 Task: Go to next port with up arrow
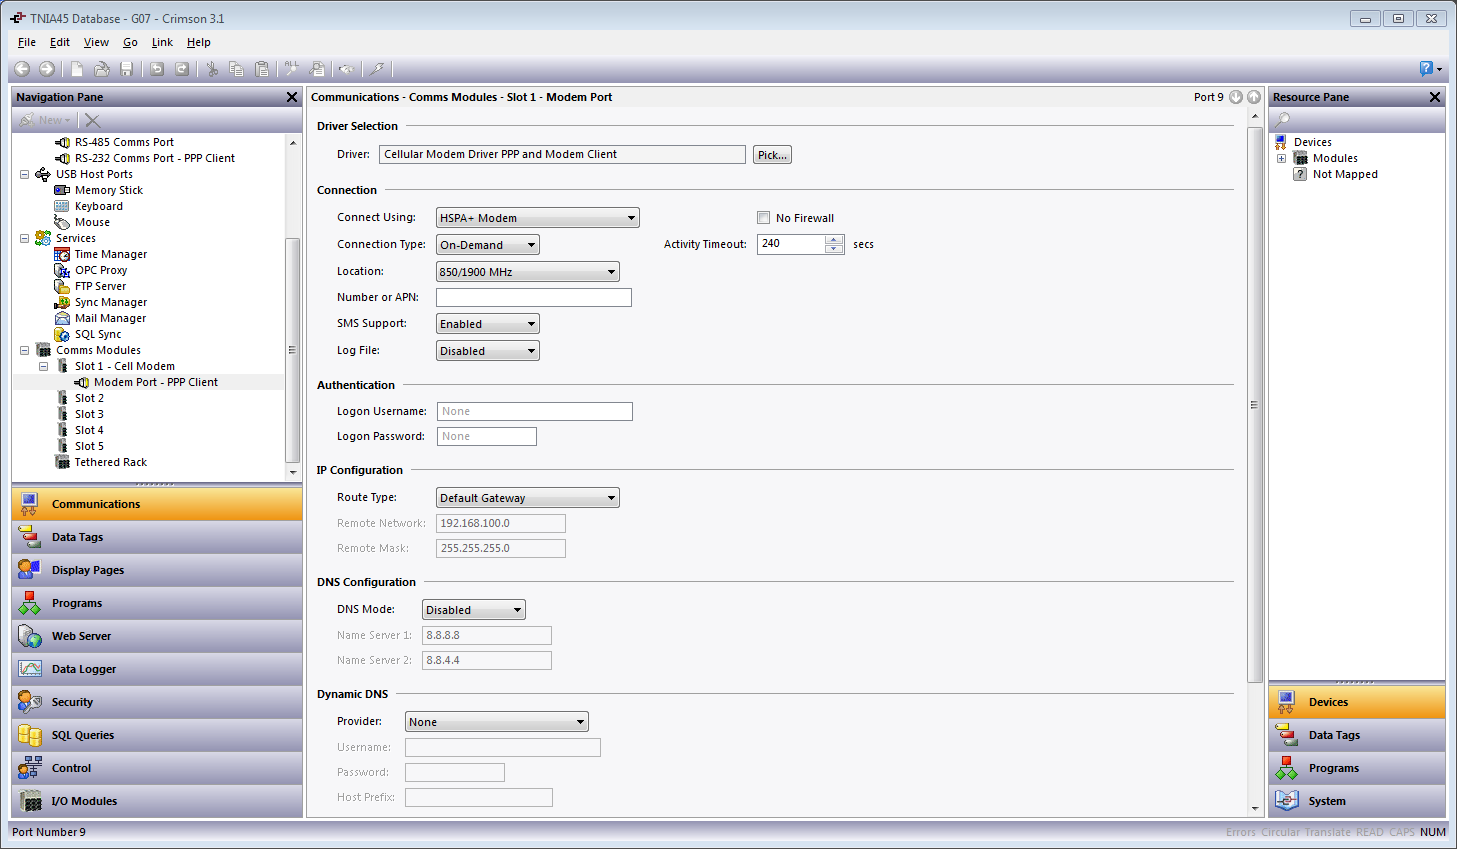click(x=1254, y=97)
